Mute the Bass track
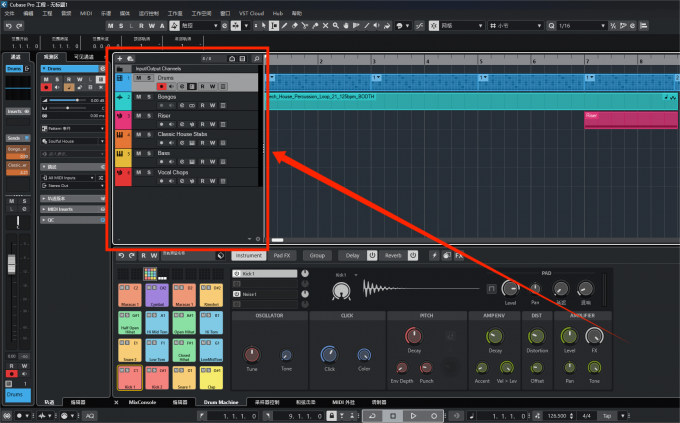The width and height of the screenshot is (680, 423). [138, 154]
